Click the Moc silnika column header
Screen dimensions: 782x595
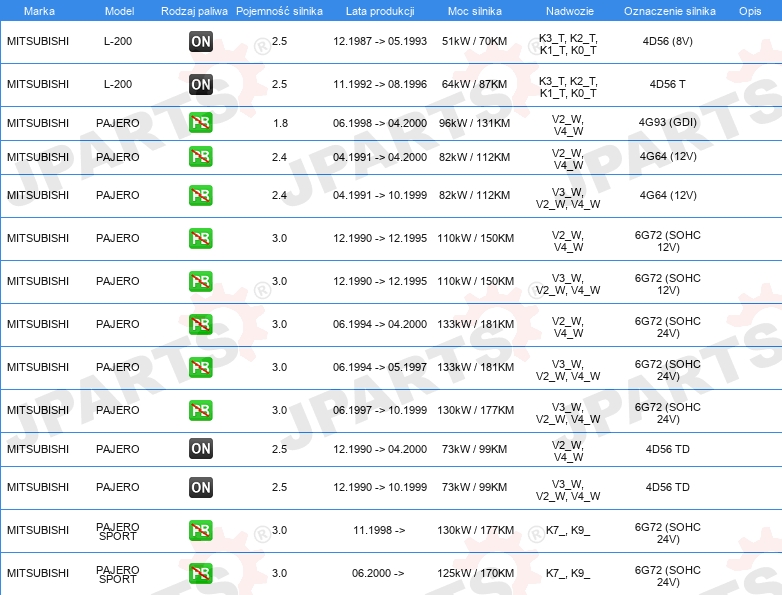click(474, 11)
